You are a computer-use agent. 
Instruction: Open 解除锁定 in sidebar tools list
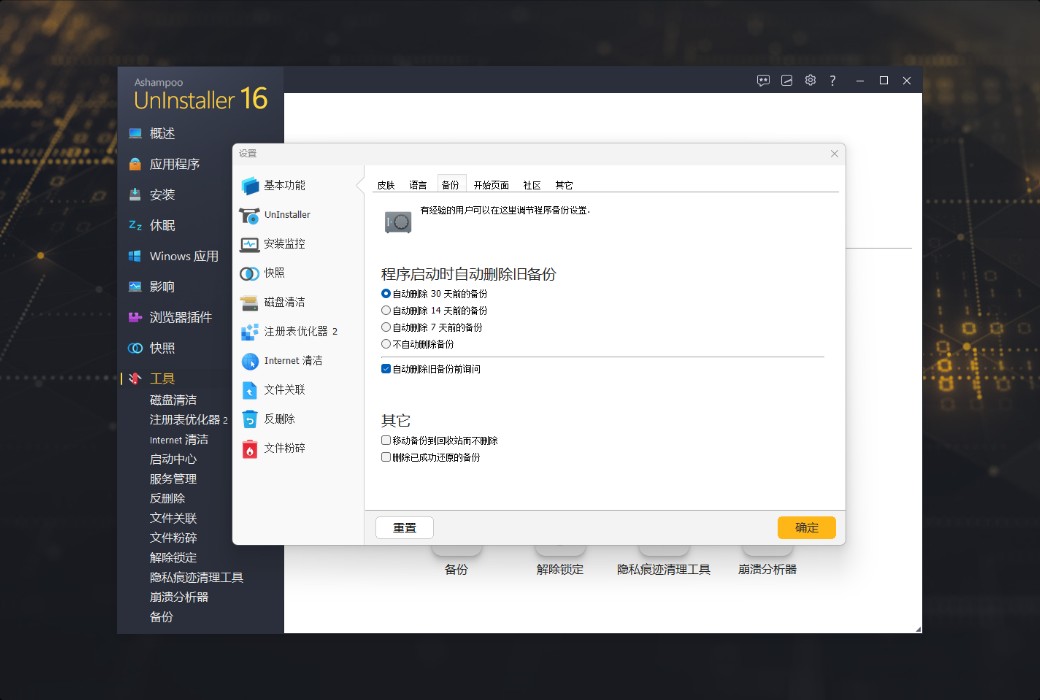173,558
